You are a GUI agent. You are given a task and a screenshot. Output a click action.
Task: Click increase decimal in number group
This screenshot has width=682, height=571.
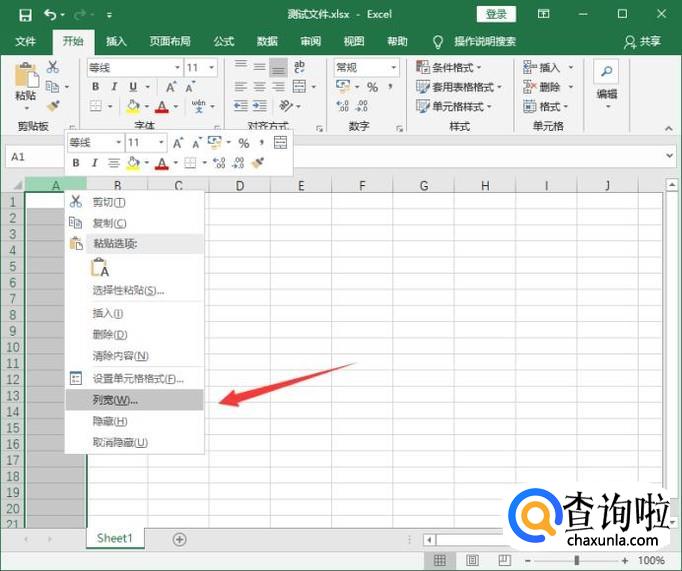[343, 106]
